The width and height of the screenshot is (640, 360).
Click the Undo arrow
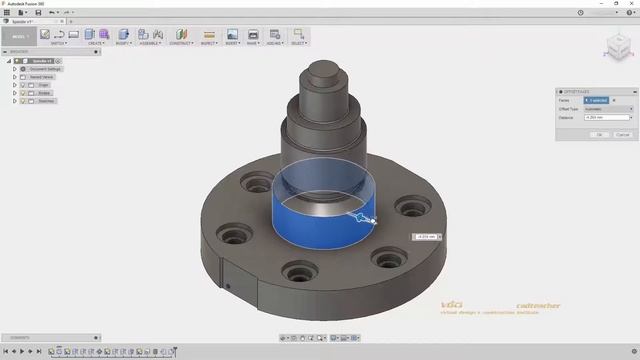point(51,13)
